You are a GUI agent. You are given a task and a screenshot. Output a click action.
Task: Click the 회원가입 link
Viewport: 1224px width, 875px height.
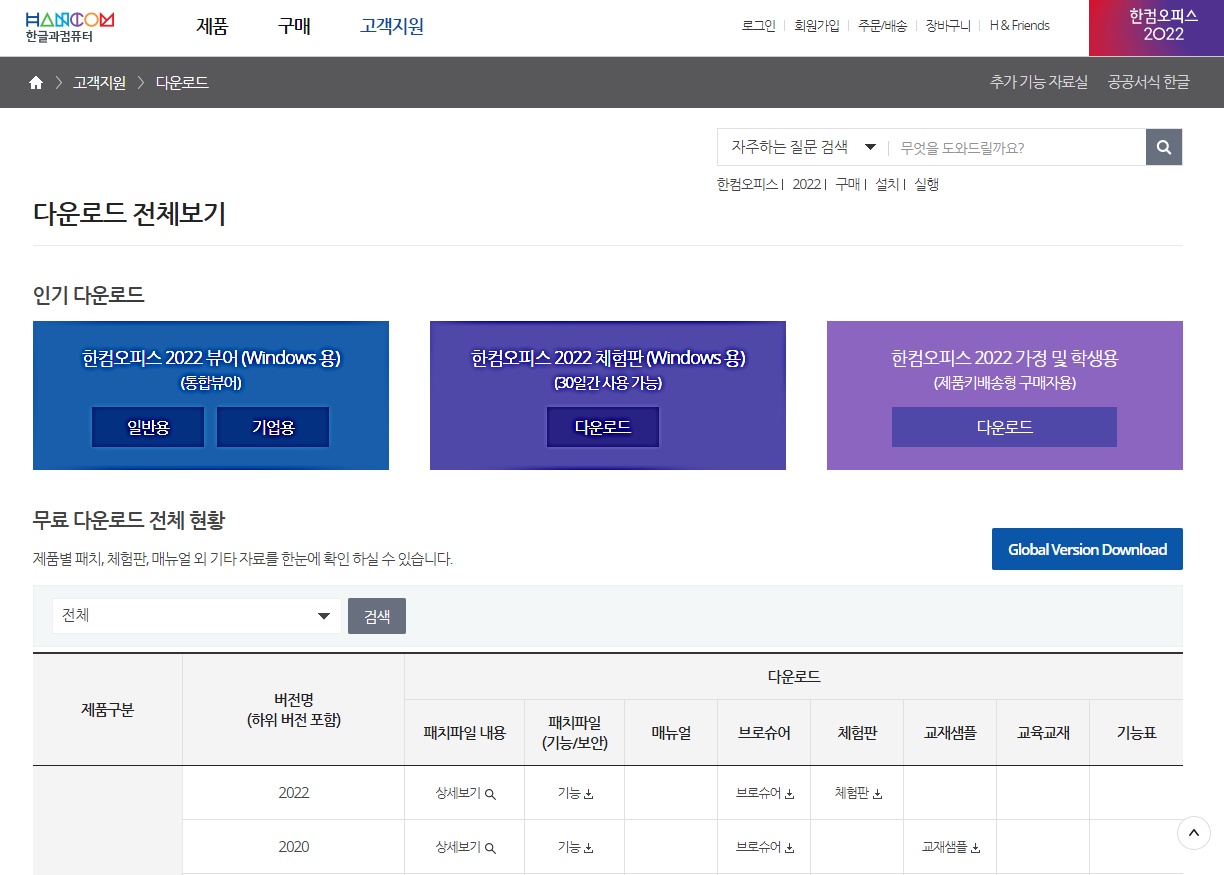click(817, 26)
